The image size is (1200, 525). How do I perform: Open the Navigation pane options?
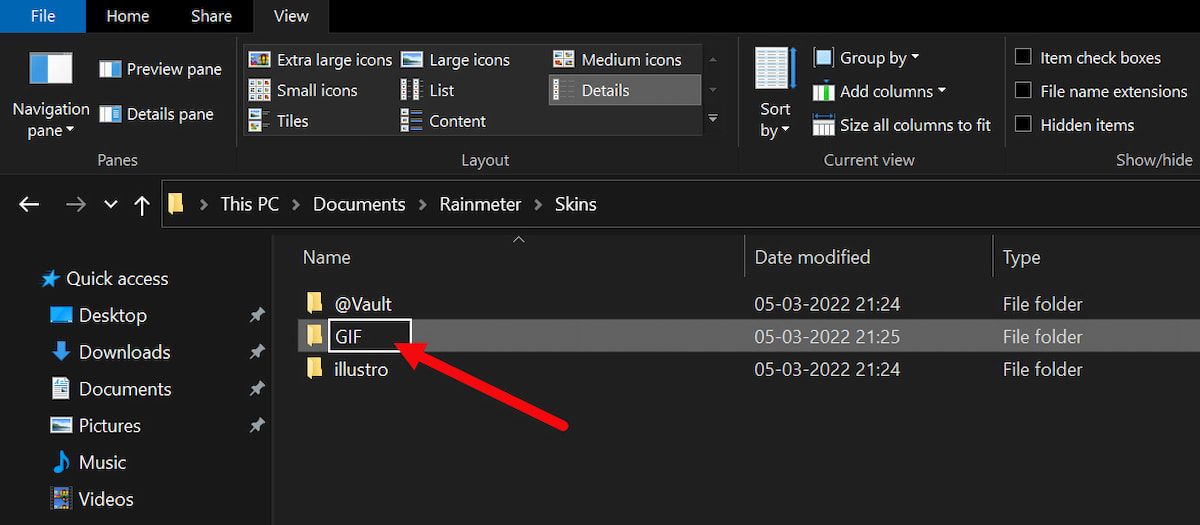tap(50, 92)
